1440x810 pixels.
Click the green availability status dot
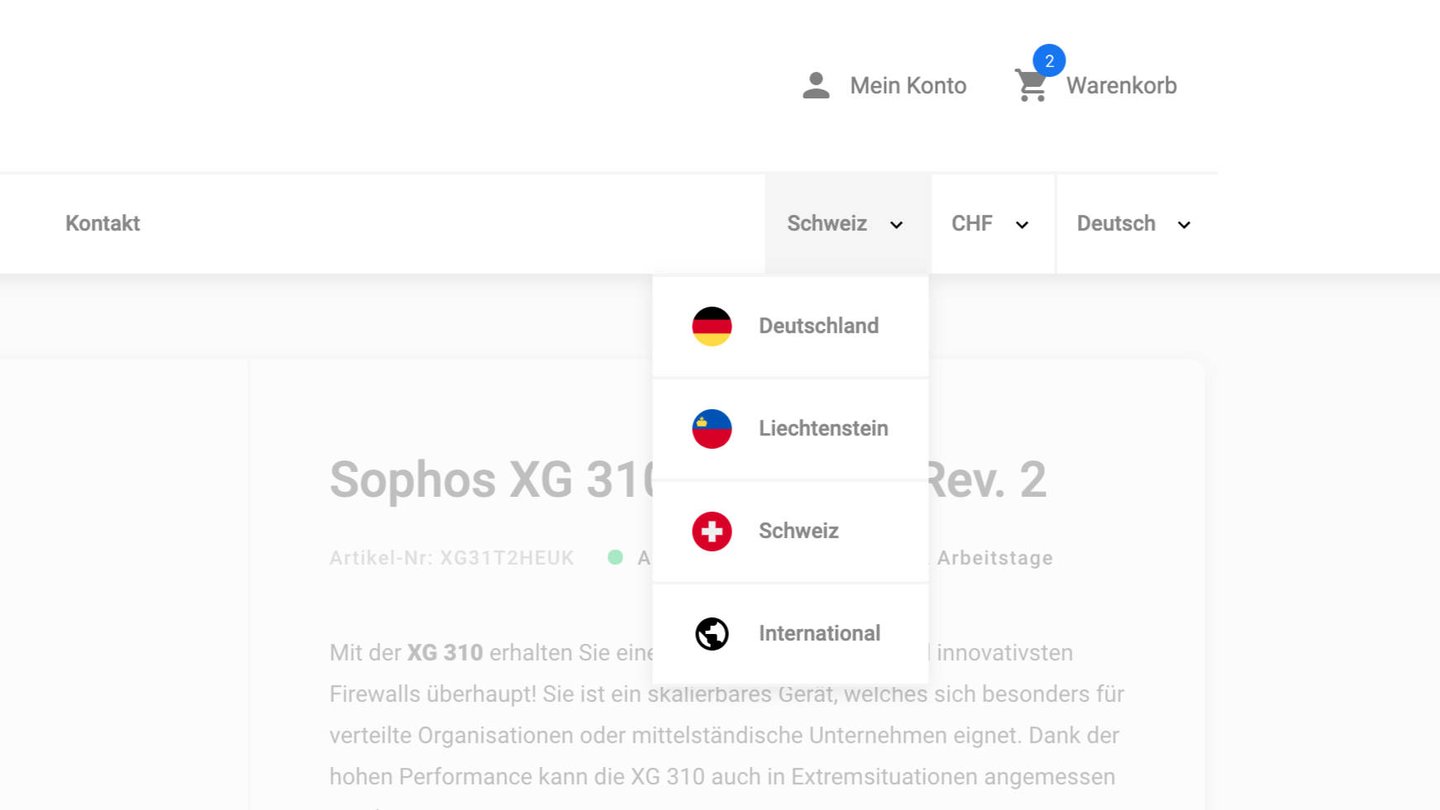(x=616, y=557)
